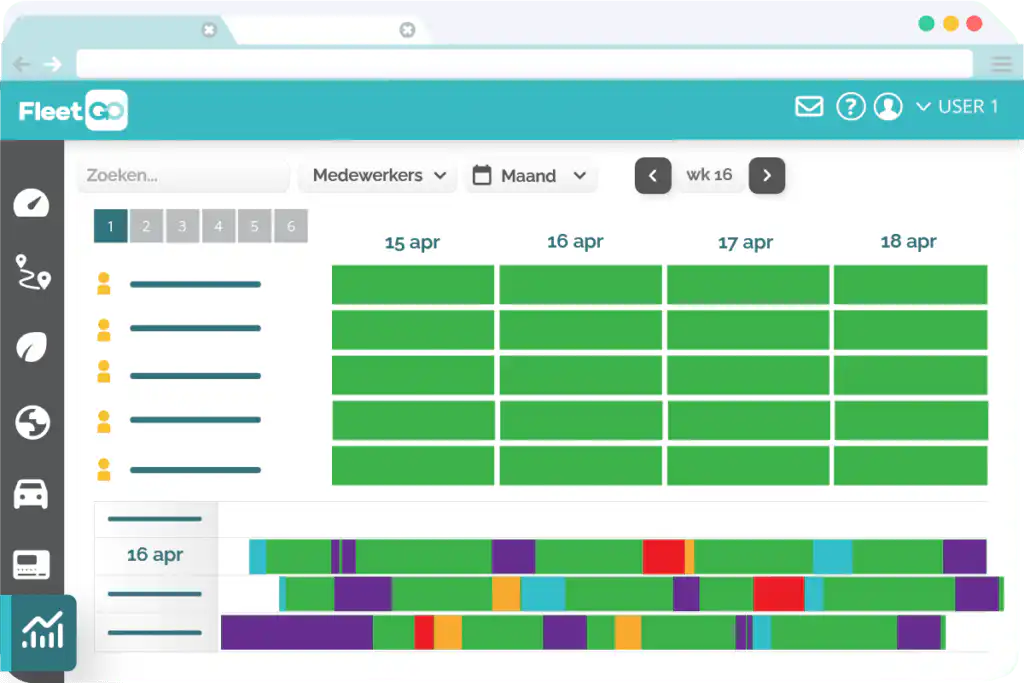Open the messages envelope icon

809,106
